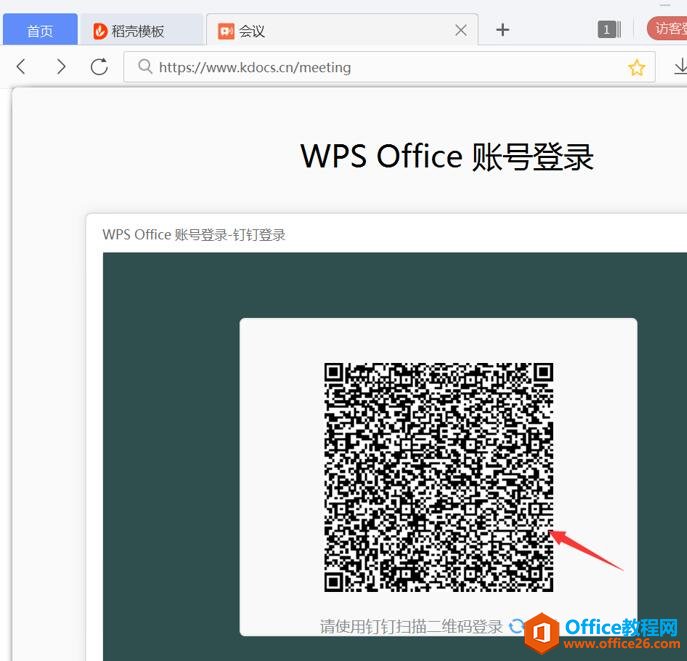Click the 稻壳 logo icon on tab

coord(100,31)
